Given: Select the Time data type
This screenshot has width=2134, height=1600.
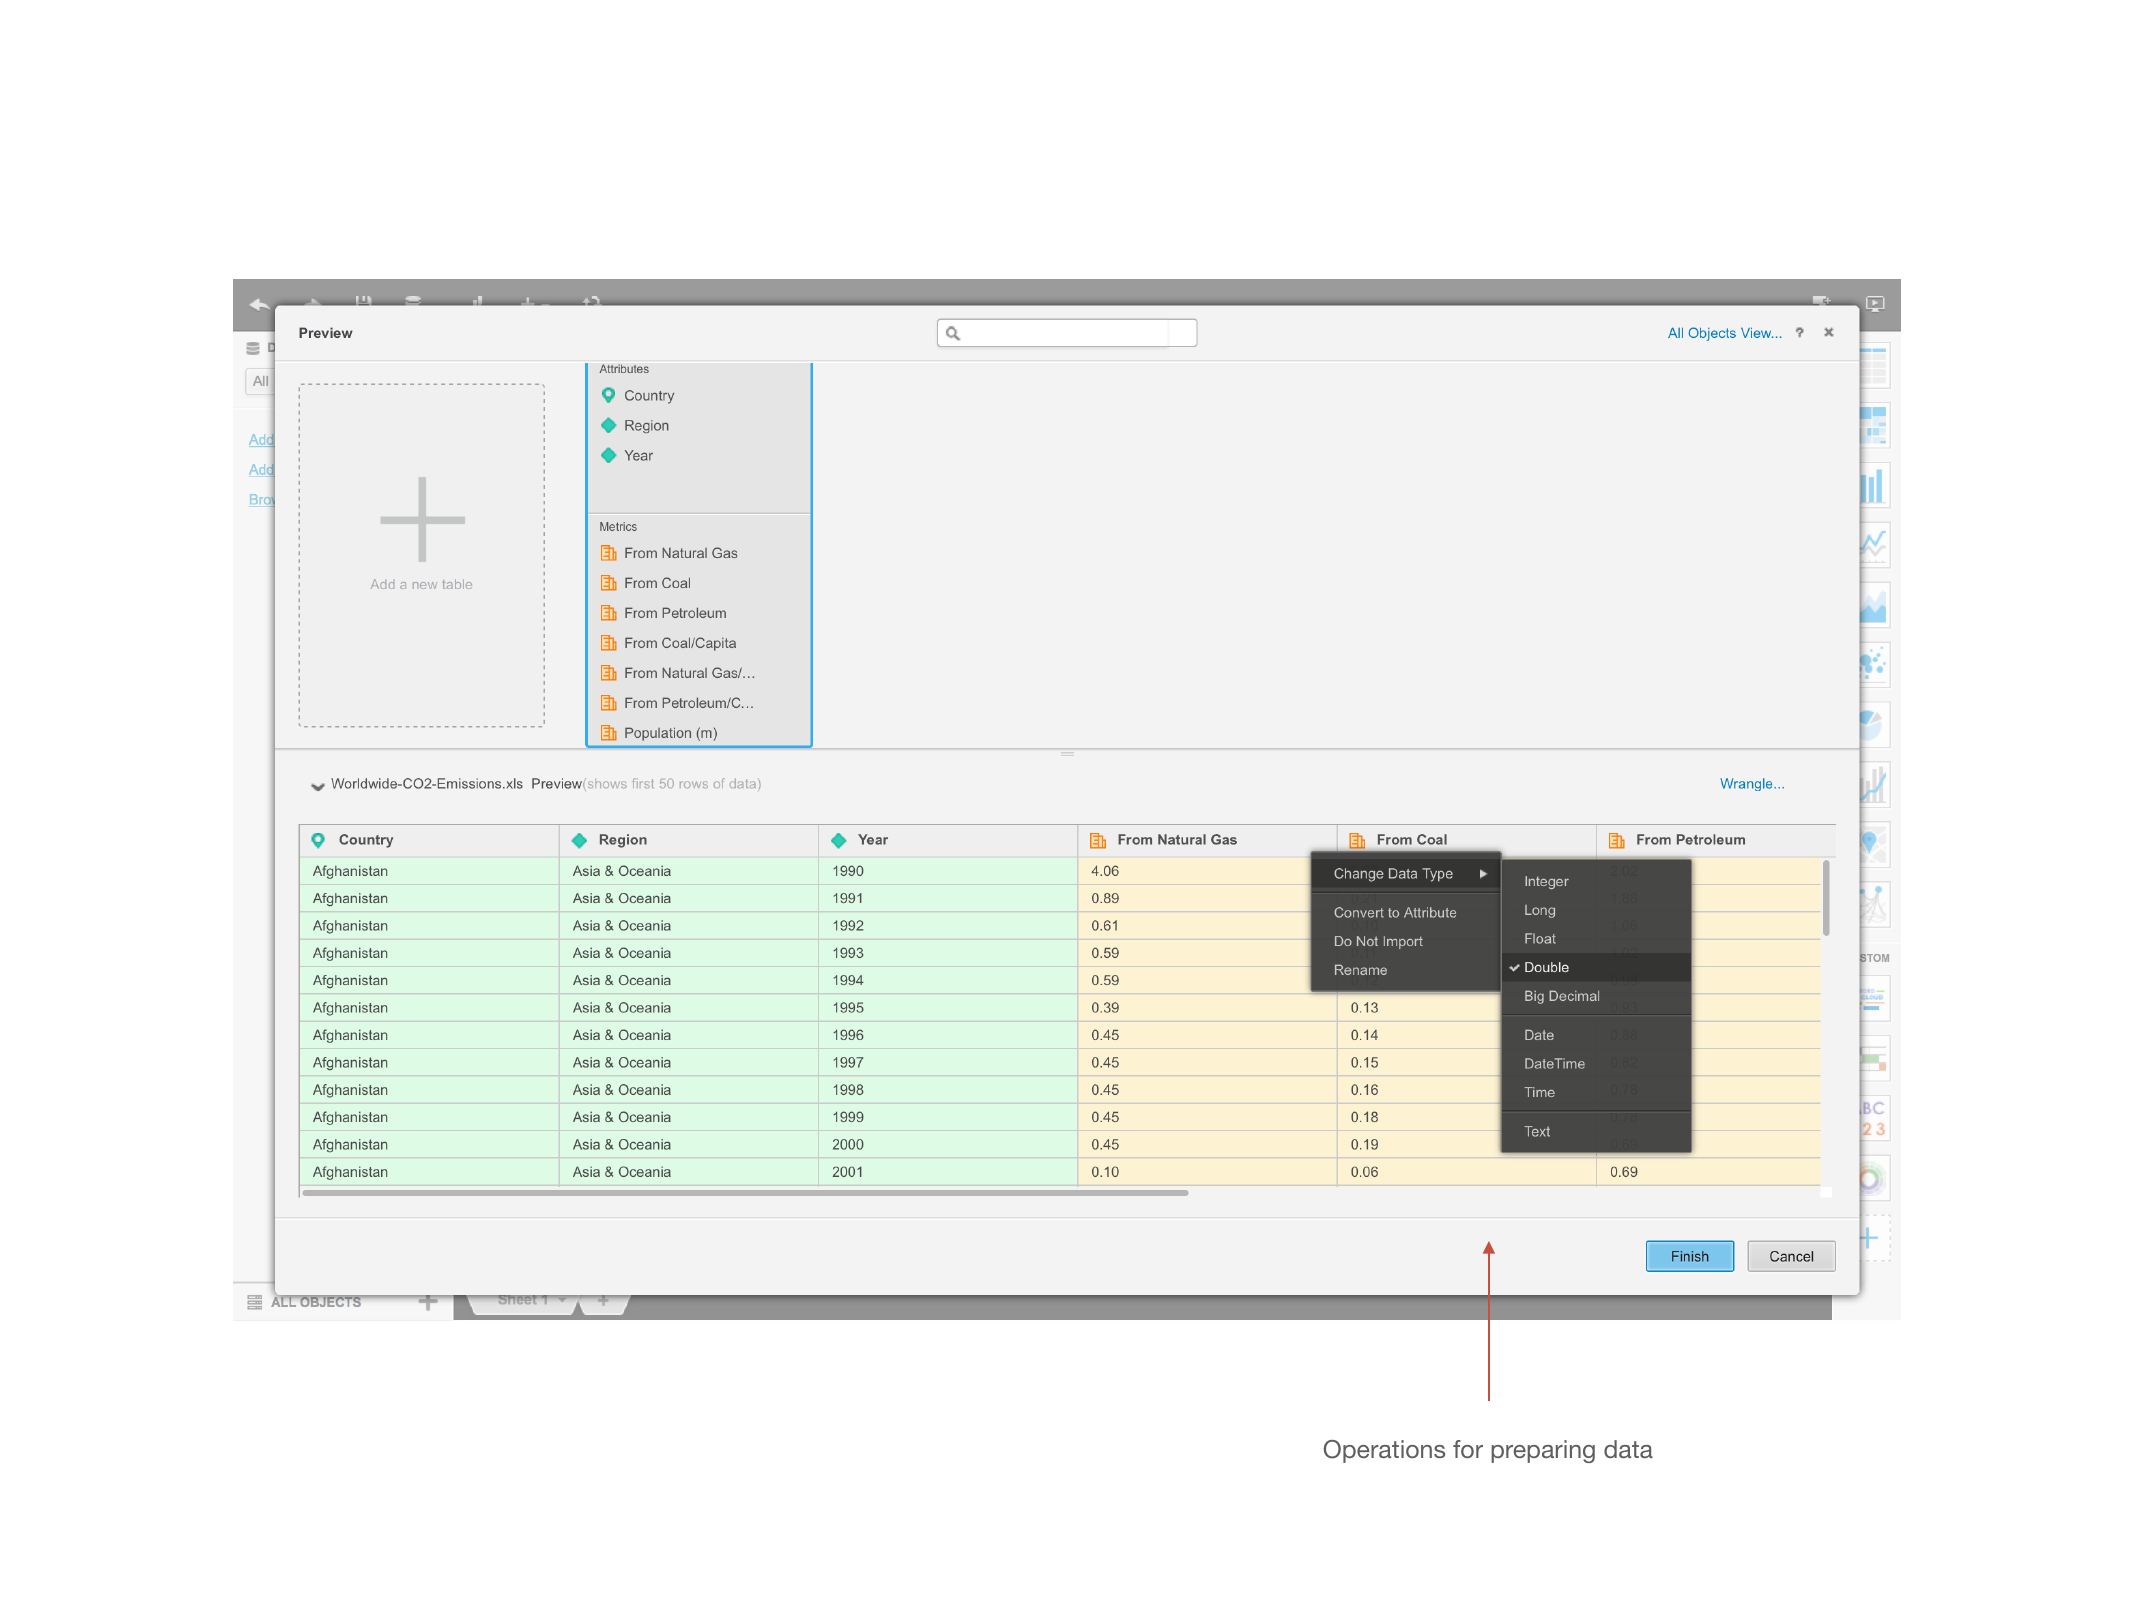Looking at the screenshot, I should click(x=1596, y=1093).
